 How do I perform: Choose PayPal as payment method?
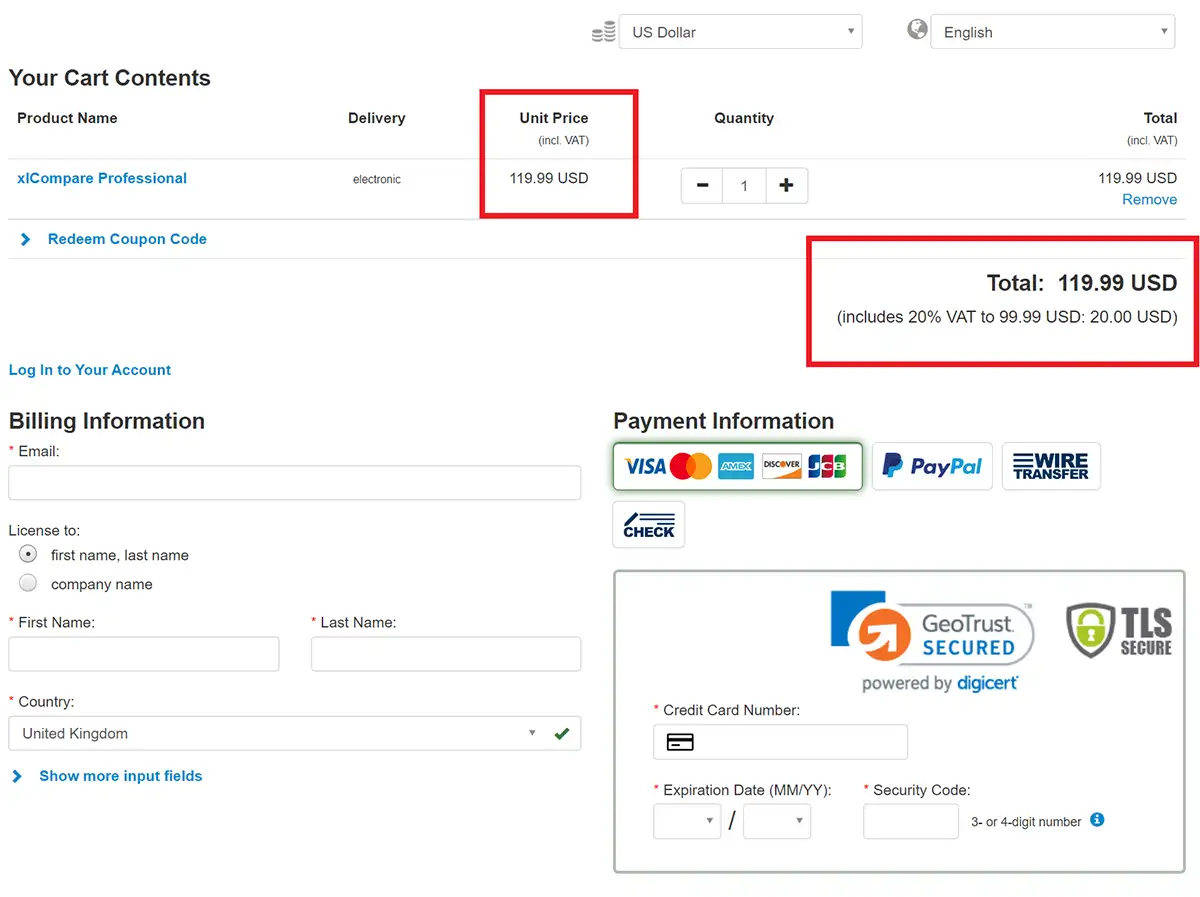tap(932, 466)
